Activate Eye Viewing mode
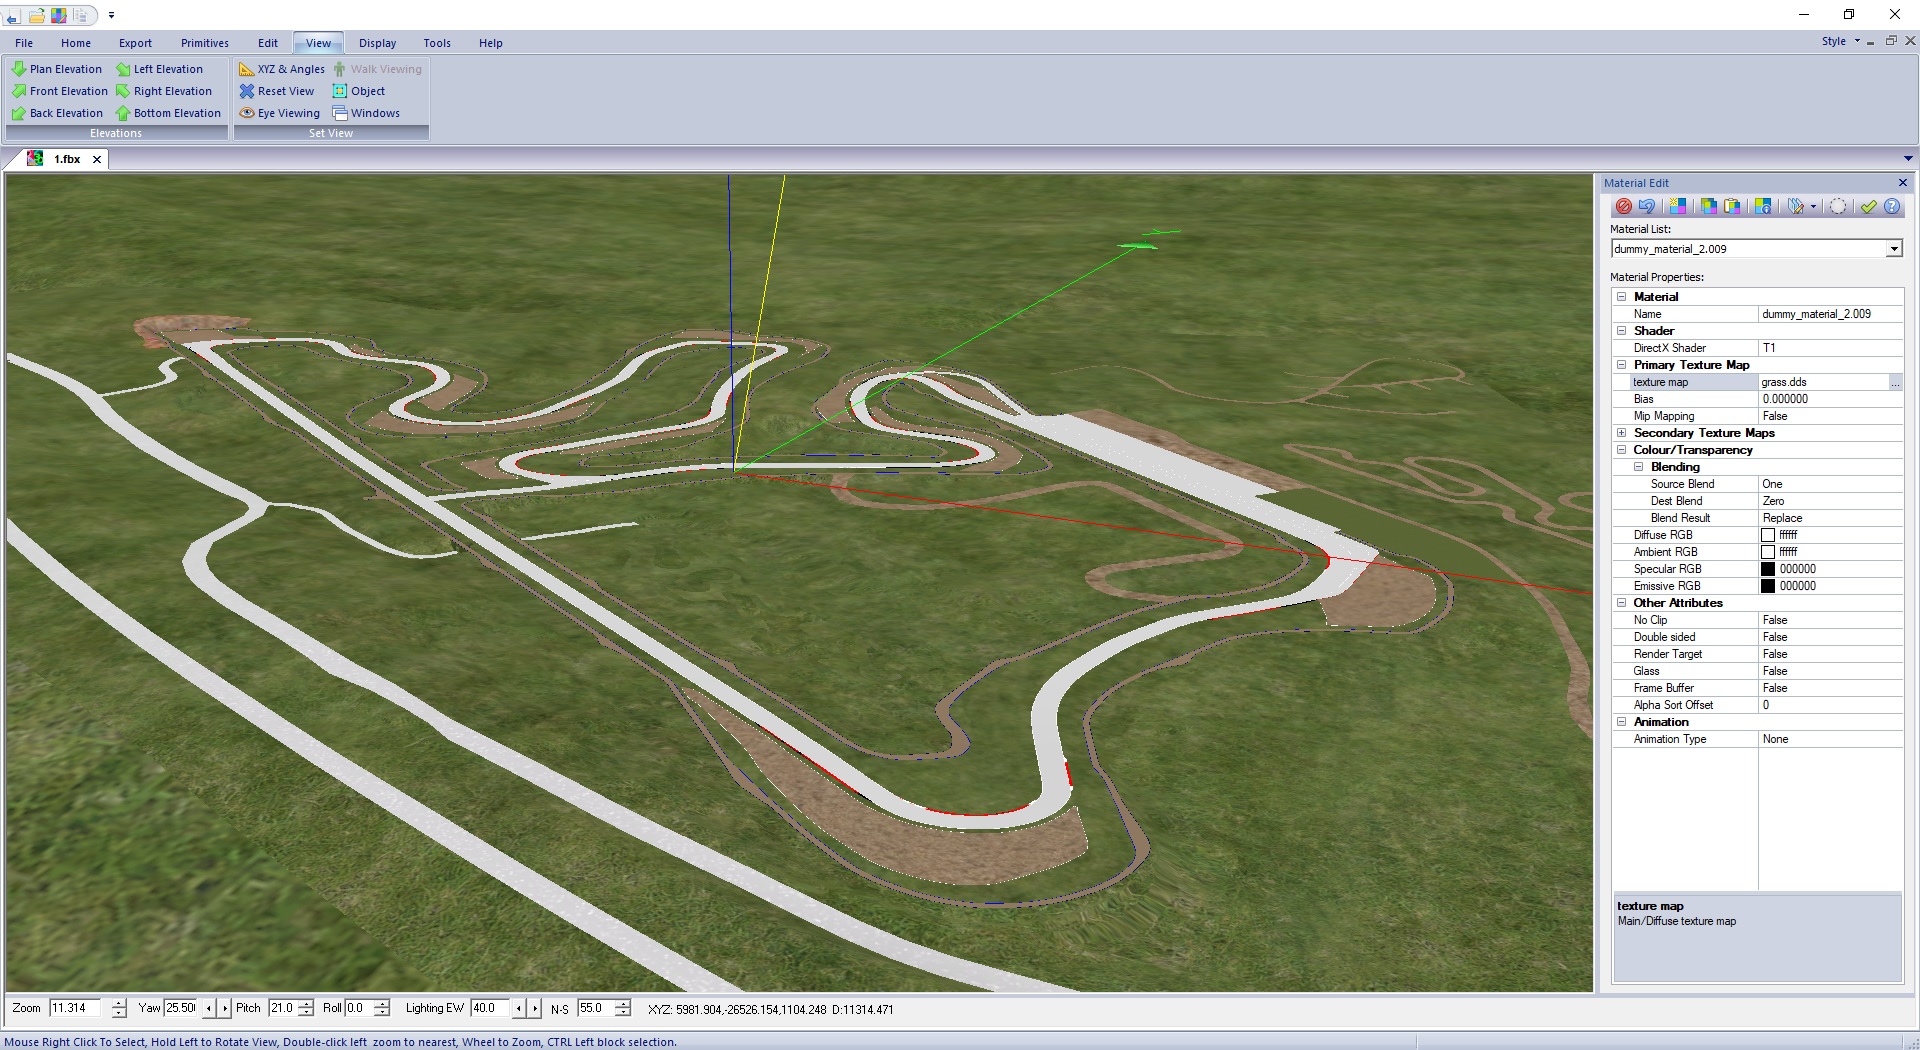1920x1050 pixels. pyautogui.click(x=280, y=113)
